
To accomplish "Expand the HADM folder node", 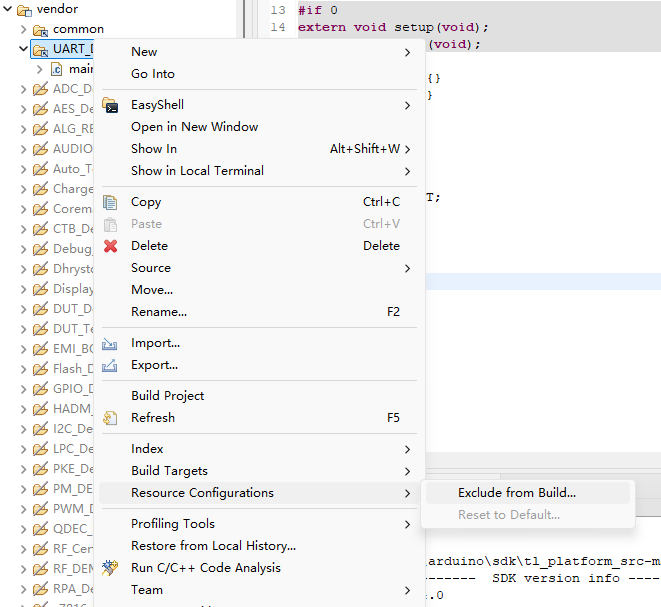I will point(24,409).
